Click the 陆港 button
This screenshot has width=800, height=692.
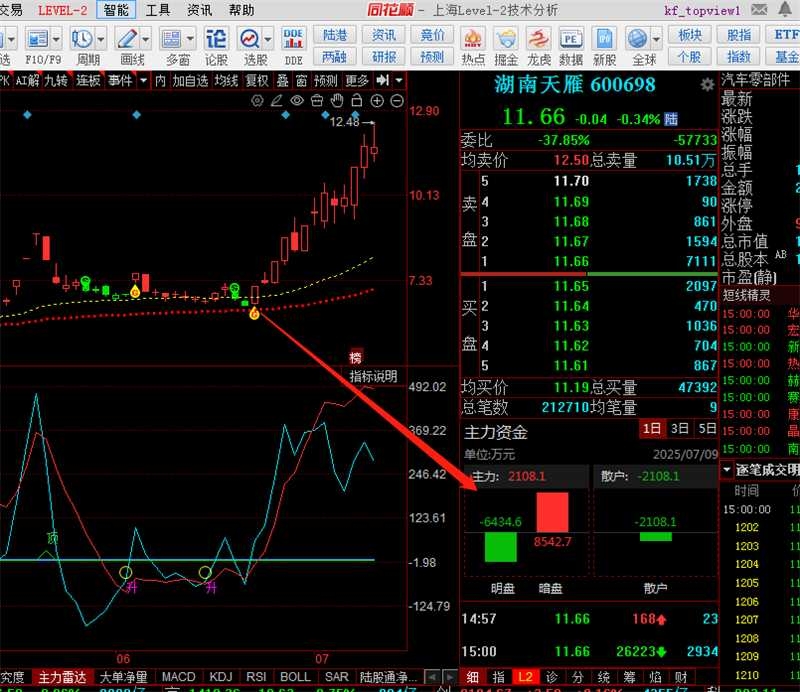click(335, 35)
